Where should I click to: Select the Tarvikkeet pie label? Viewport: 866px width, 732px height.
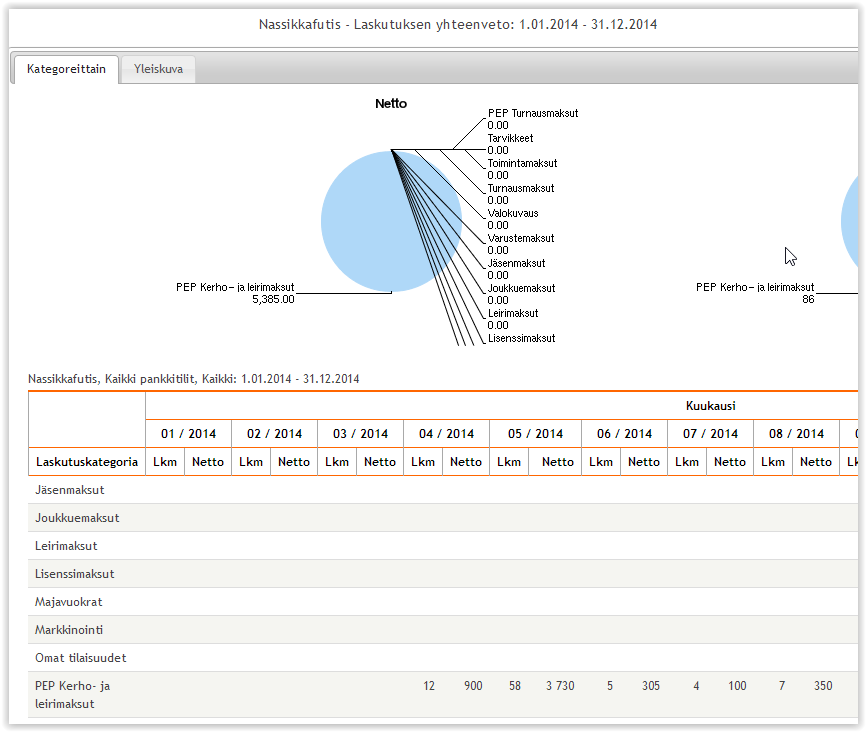[x=510, y=138]
